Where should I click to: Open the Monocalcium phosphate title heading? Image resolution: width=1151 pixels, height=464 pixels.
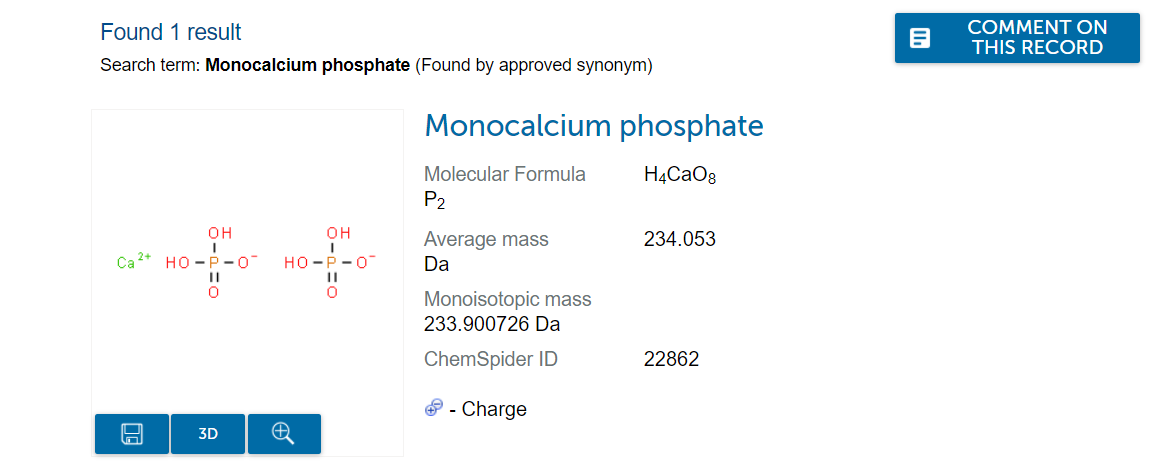coord(594,126)
